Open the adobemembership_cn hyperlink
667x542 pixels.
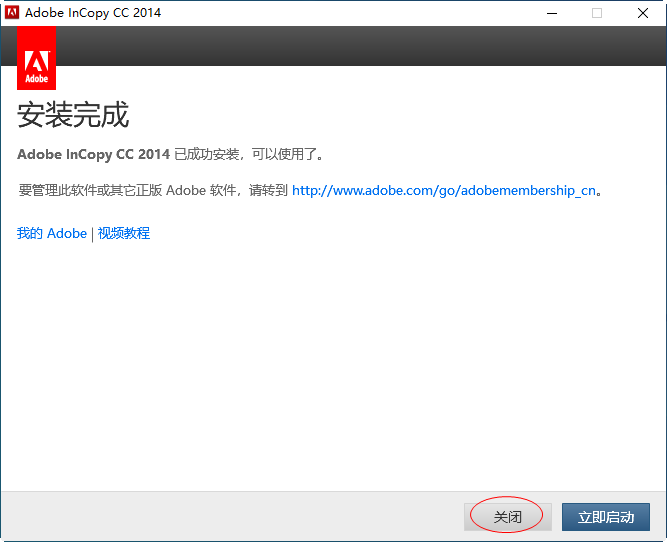point(444,190)
